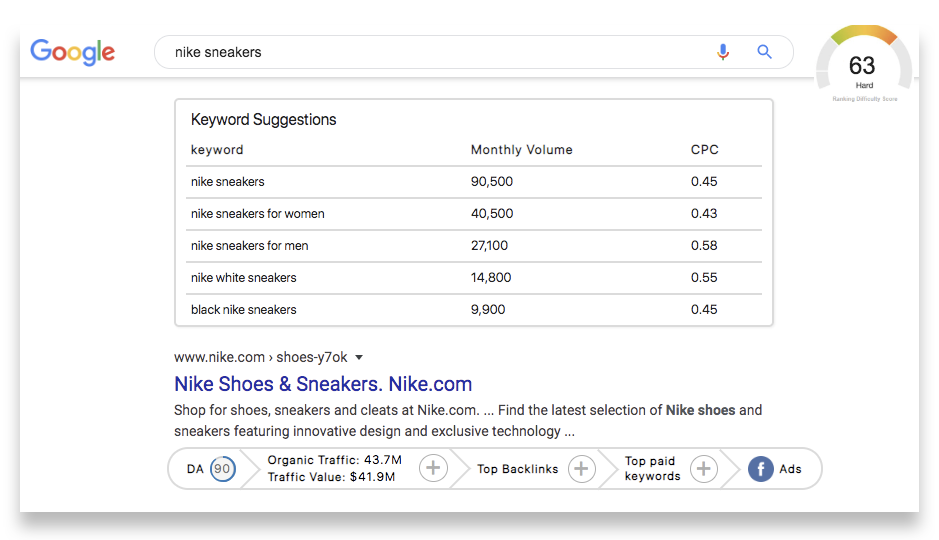939x540 pixels.
Task: Select the 'nike sneakers for men' keyword
Action: (x=250, y=245)
